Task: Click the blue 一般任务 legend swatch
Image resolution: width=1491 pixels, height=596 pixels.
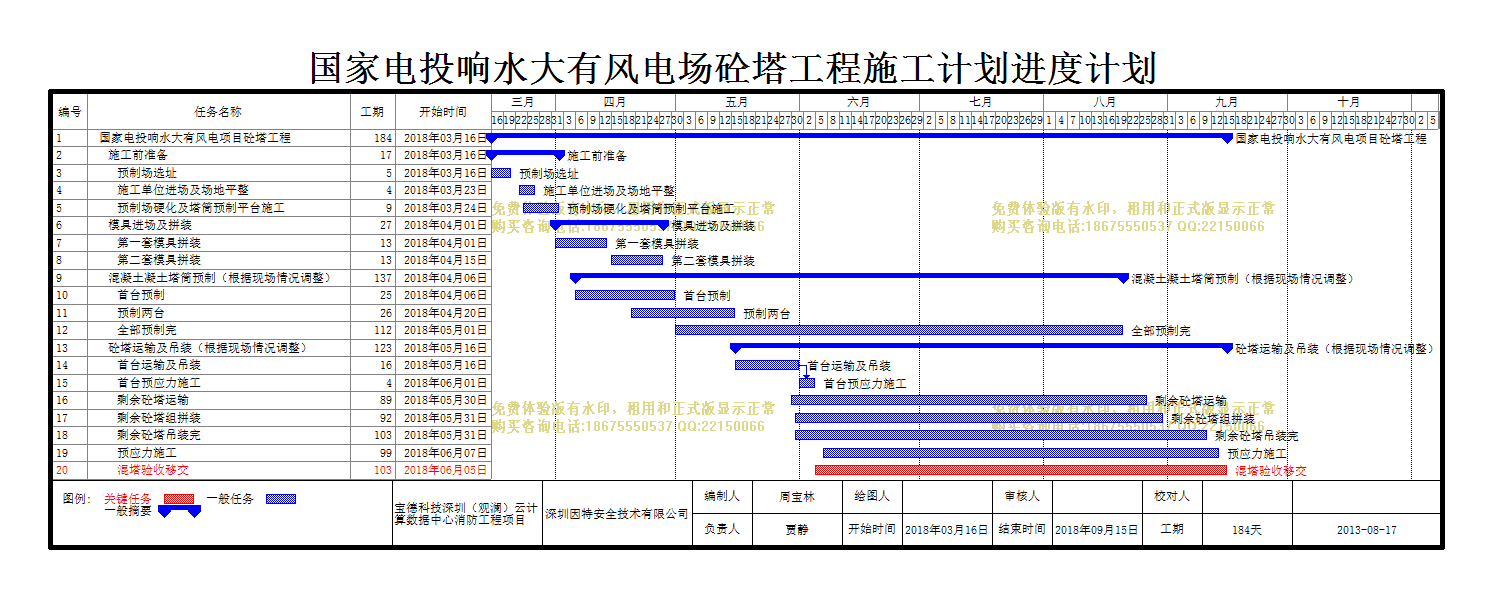Action: [281, 498]
